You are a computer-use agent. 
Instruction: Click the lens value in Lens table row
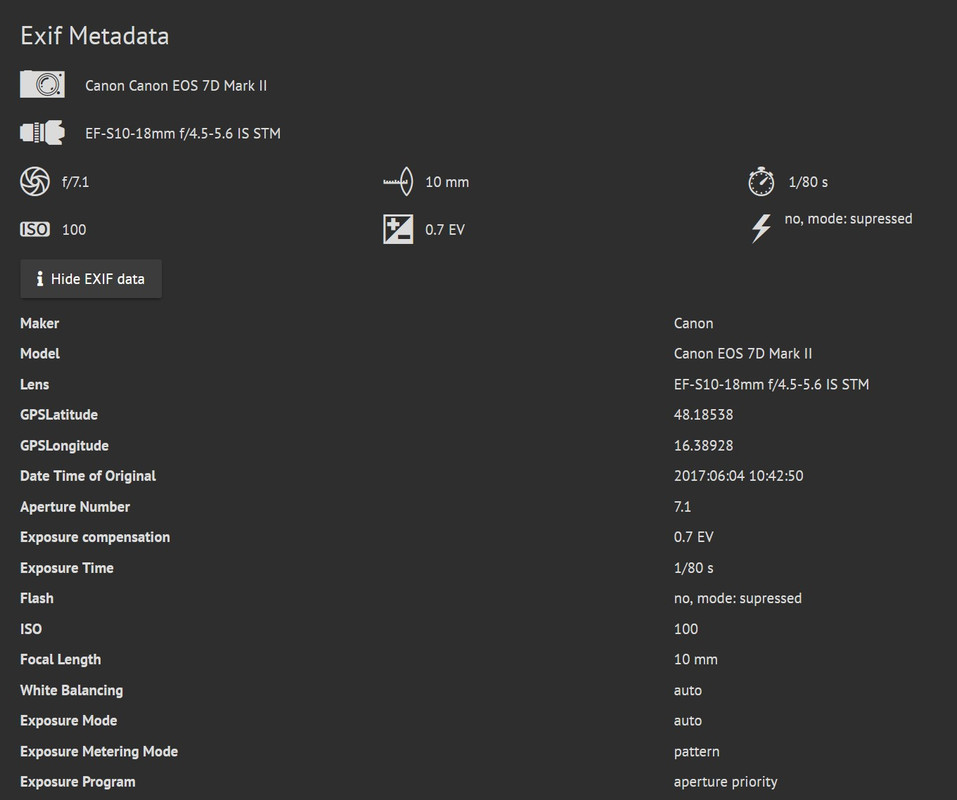(x=771, y=384)
